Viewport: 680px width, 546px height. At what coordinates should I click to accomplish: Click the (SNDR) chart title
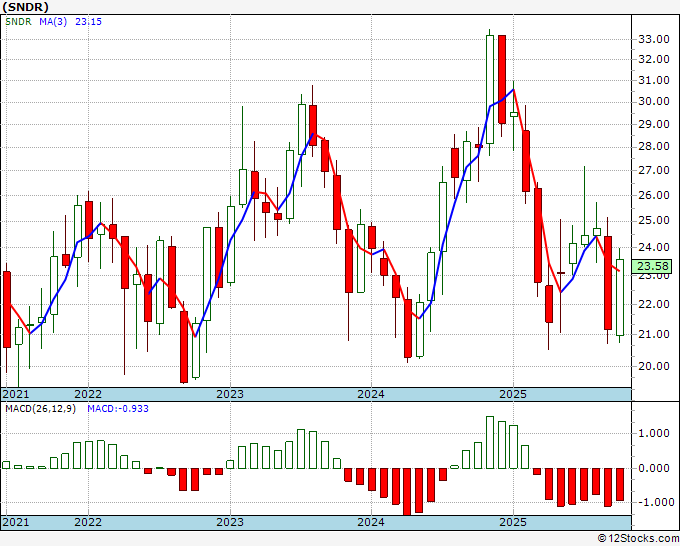click(x=25, y=7)
